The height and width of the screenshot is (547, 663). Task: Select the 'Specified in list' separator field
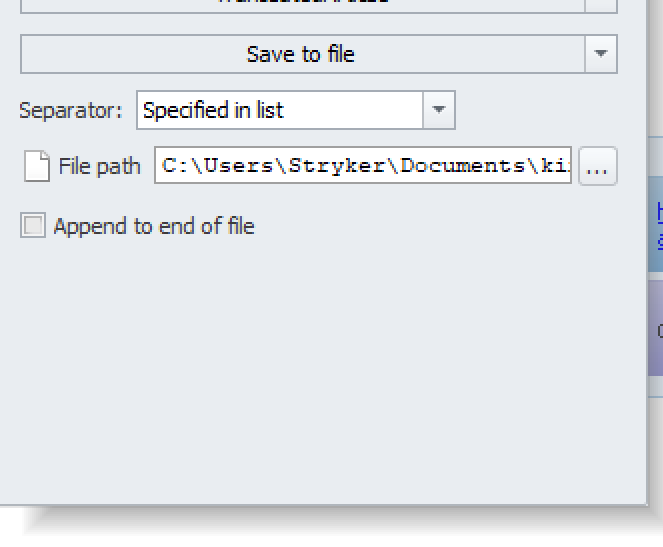[x=279, y=110]
